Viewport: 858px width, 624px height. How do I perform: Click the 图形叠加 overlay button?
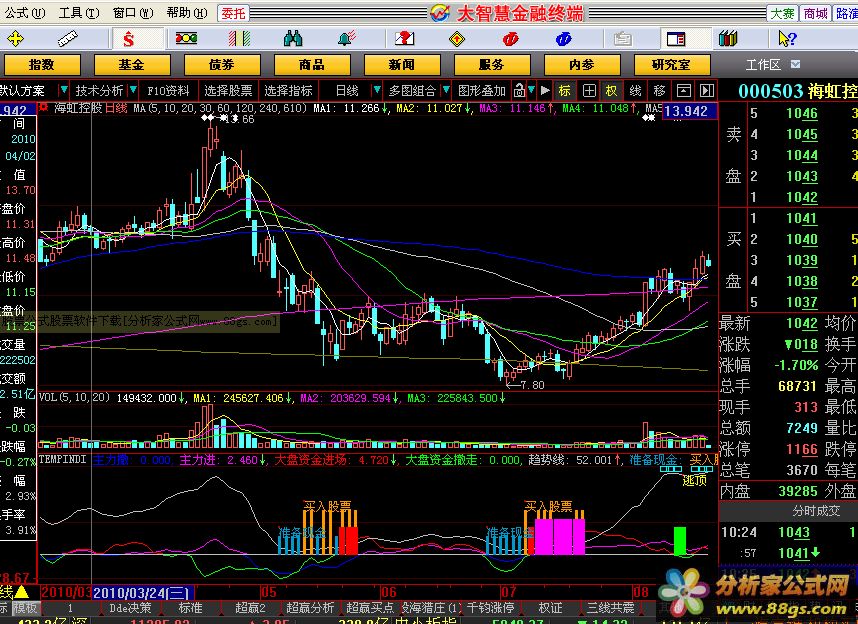(482, 90)
